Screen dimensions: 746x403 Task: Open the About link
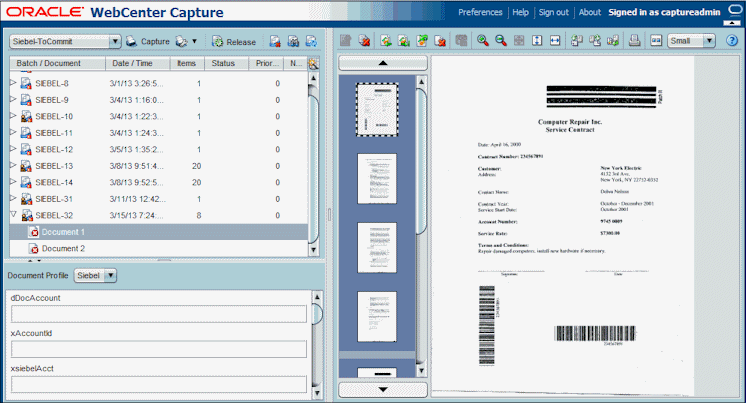[x=589, y=12]
